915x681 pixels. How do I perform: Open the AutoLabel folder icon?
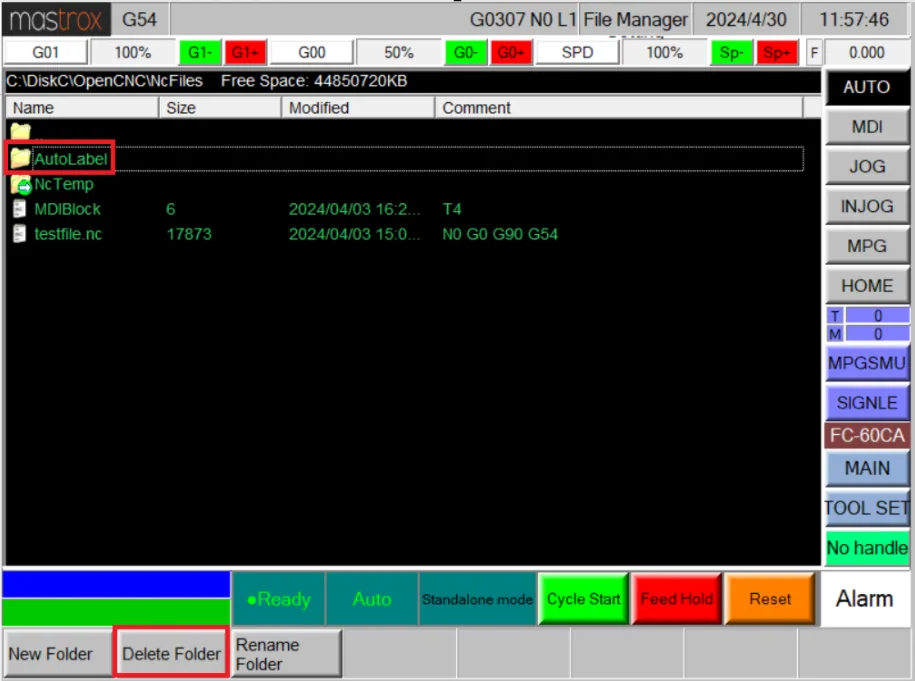(x=20, y=158)
